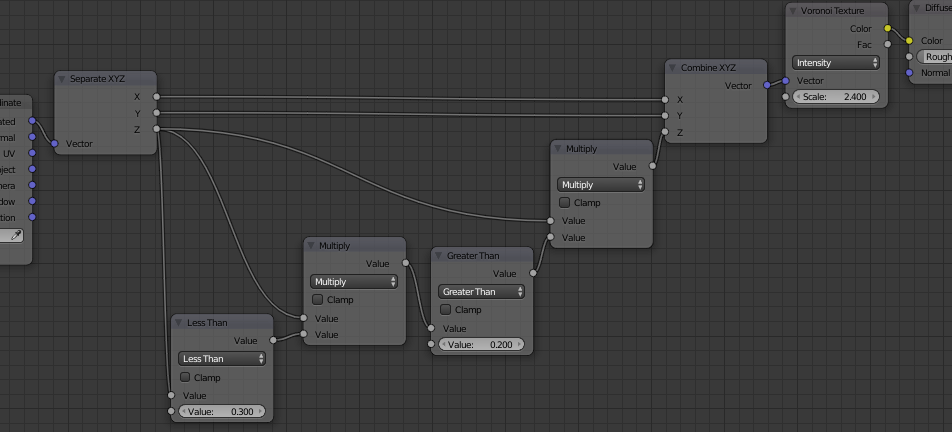Collapse the Voronoi Texture node
This screenshot has width=952, height=432.
click(793, 11)
